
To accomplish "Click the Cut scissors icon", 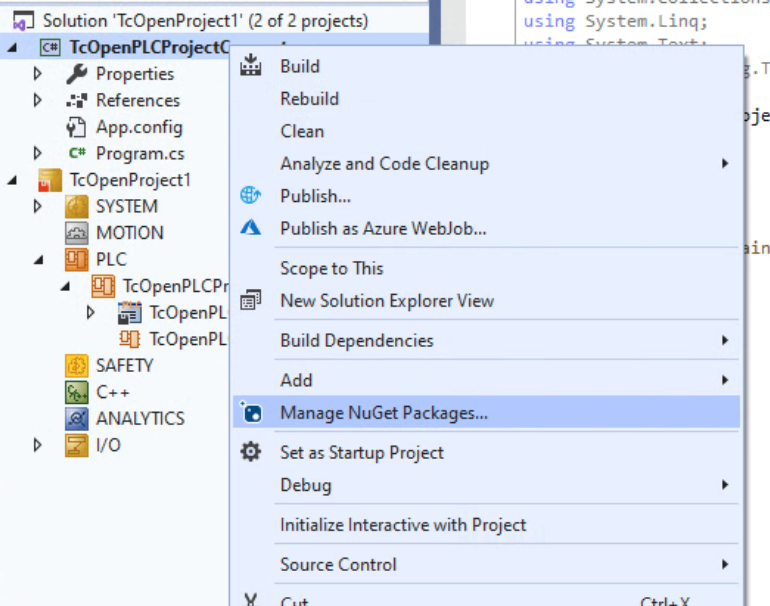I will [x=250, y=600].
